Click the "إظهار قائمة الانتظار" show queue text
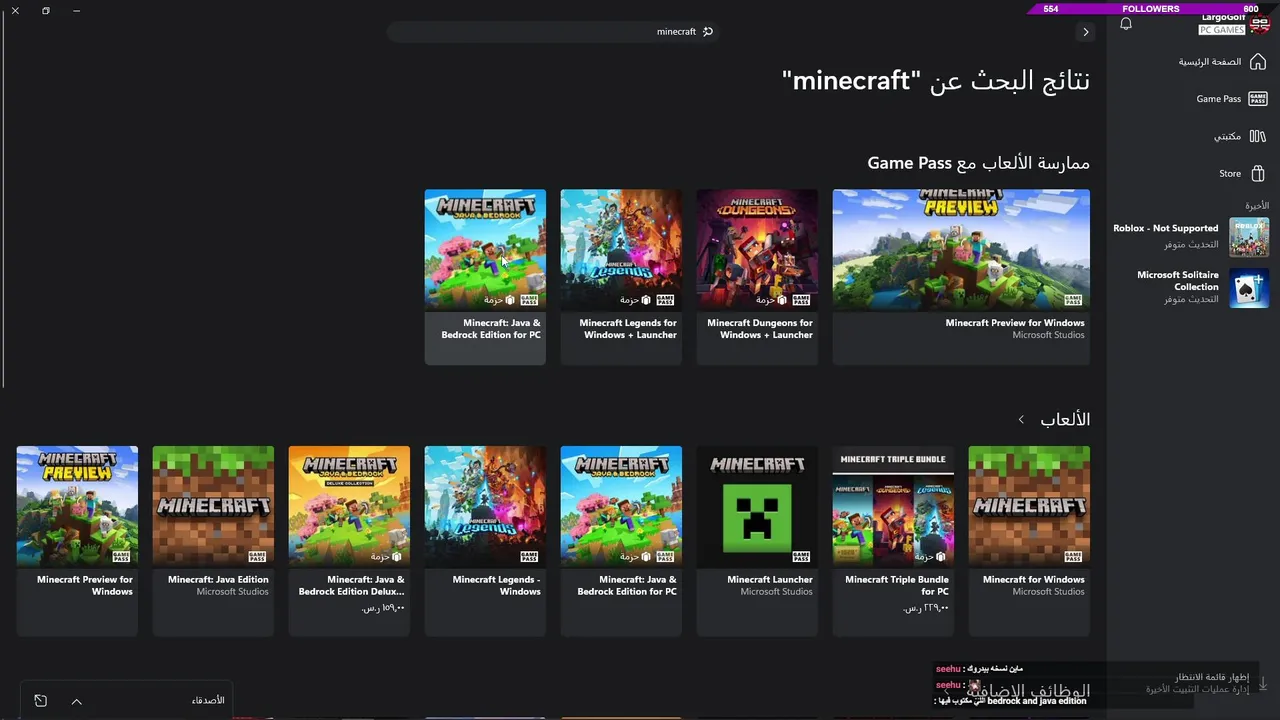The image size is (1280, 720). [x=1212, y=677]
